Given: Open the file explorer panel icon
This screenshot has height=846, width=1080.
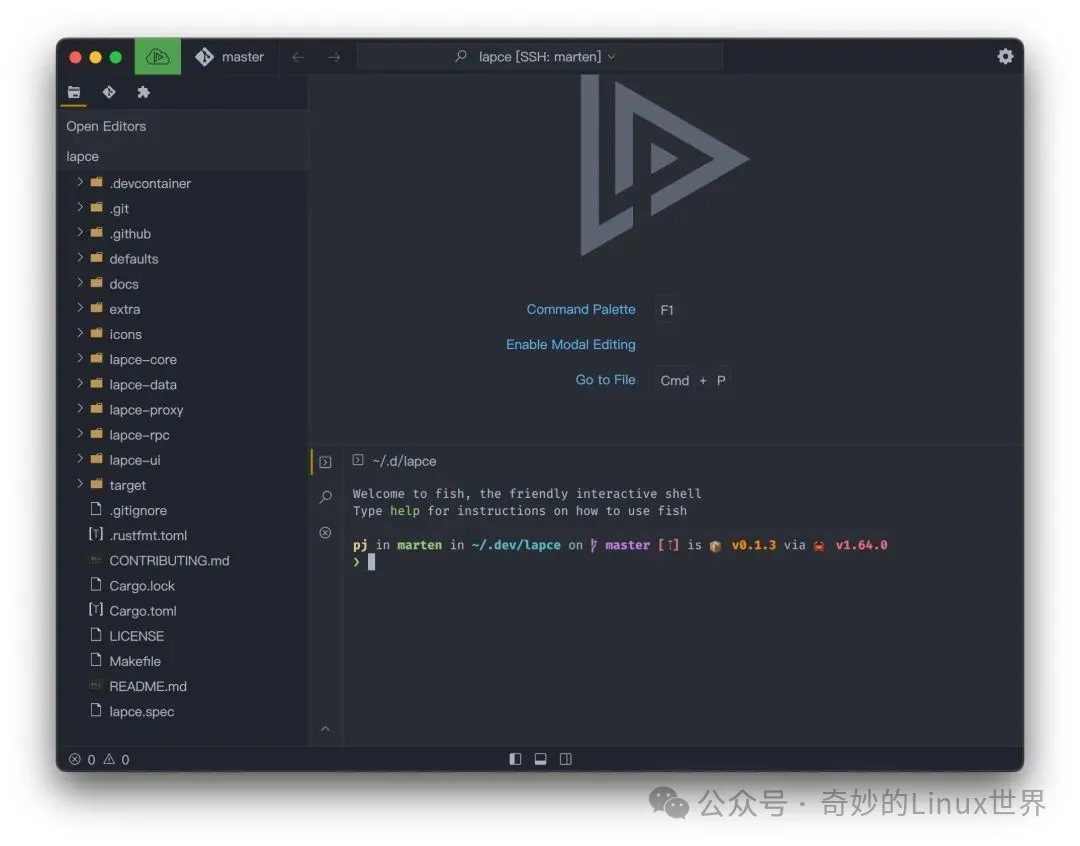Looking at the screenshot, I should click(74, 92).
